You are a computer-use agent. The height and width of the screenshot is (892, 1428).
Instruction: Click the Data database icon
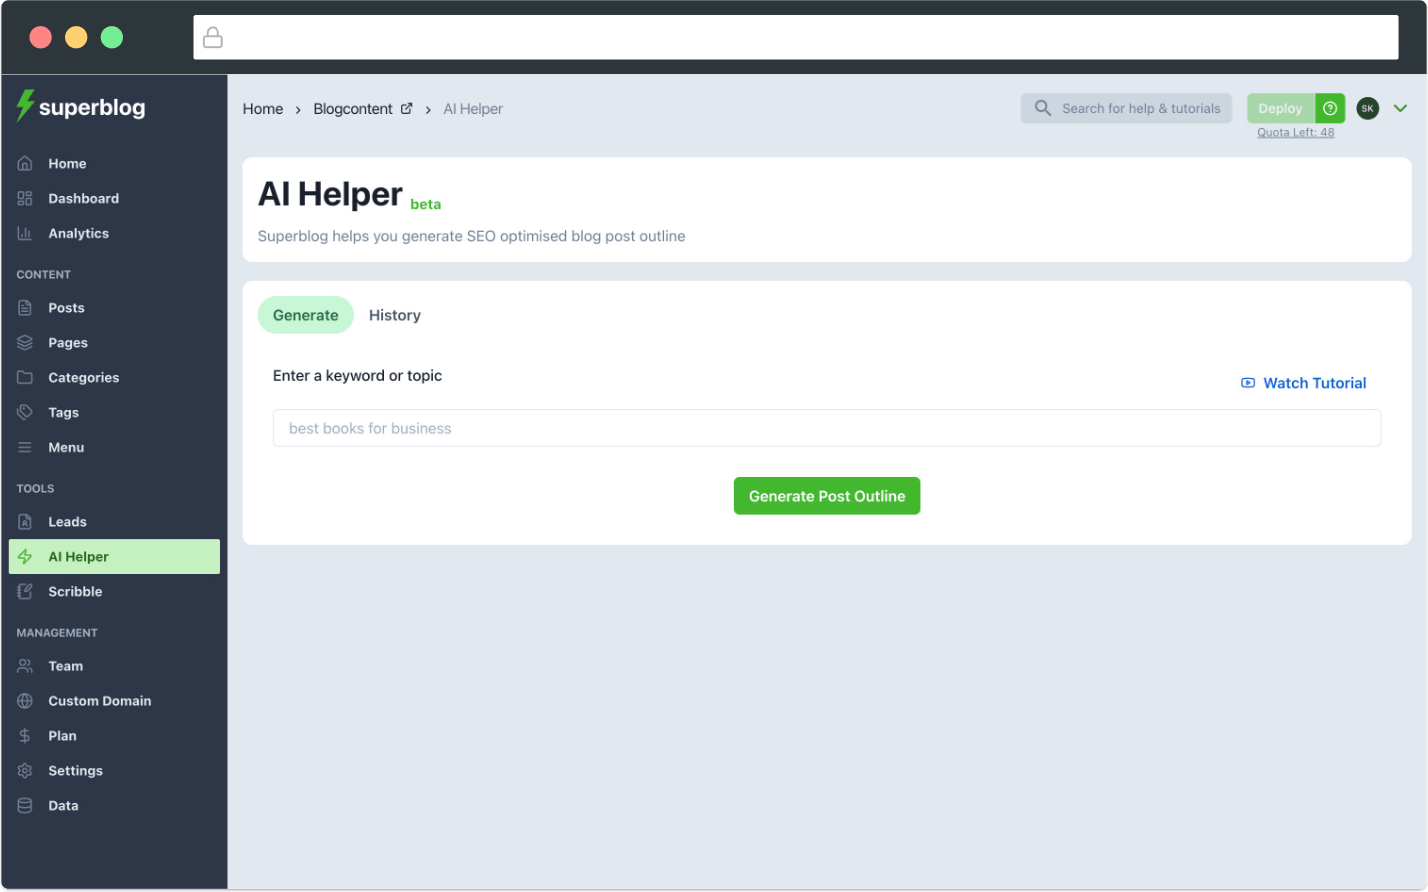click(x=26, y=806)
